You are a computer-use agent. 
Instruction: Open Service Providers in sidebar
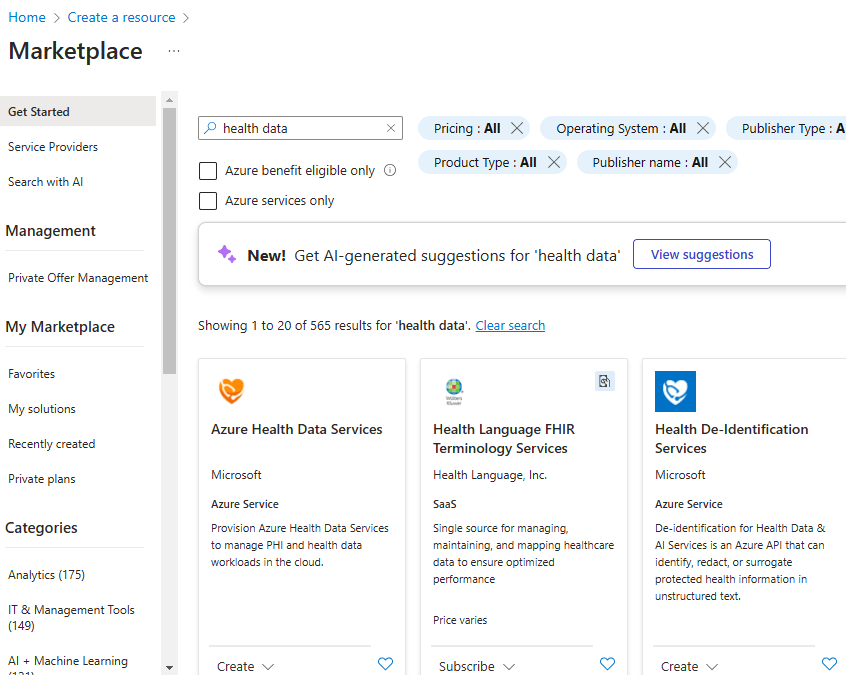pos(53,147)
